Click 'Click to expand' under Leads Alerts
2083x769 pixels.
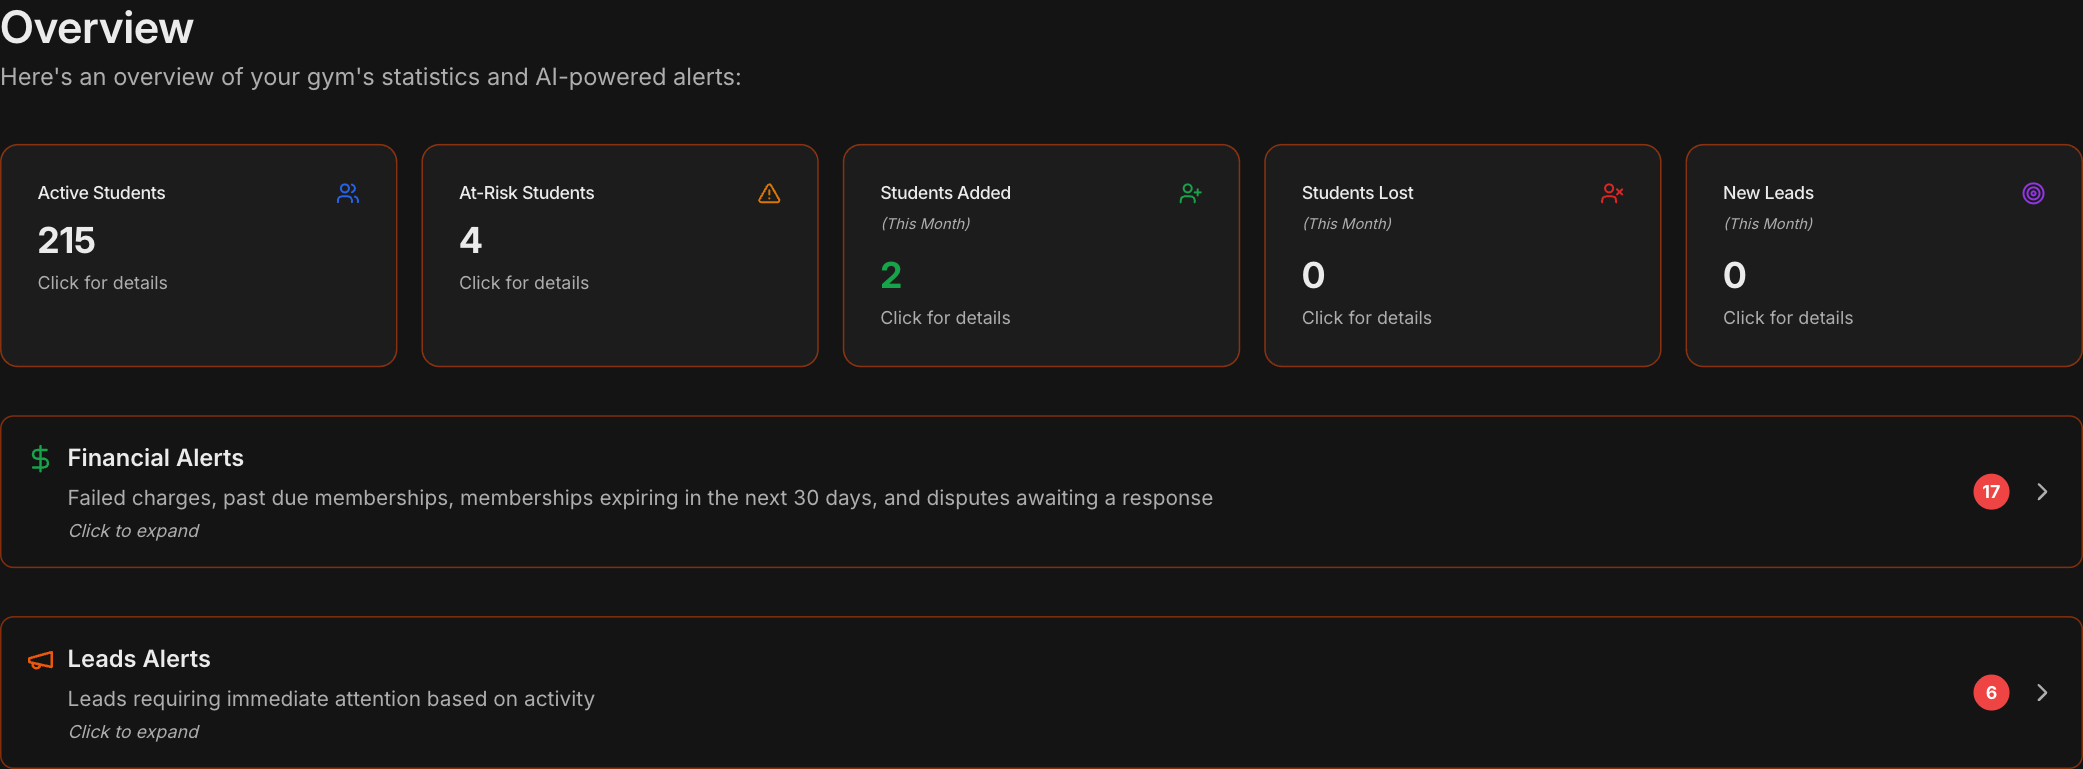tap(134, 732)
